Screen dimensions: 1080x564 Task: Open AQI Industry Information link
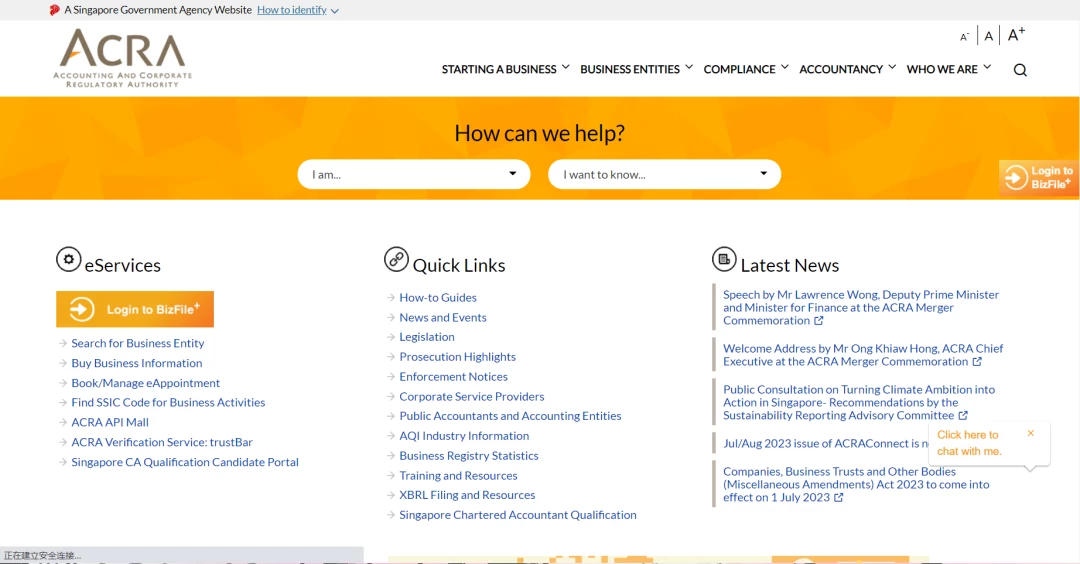(464, 436)
